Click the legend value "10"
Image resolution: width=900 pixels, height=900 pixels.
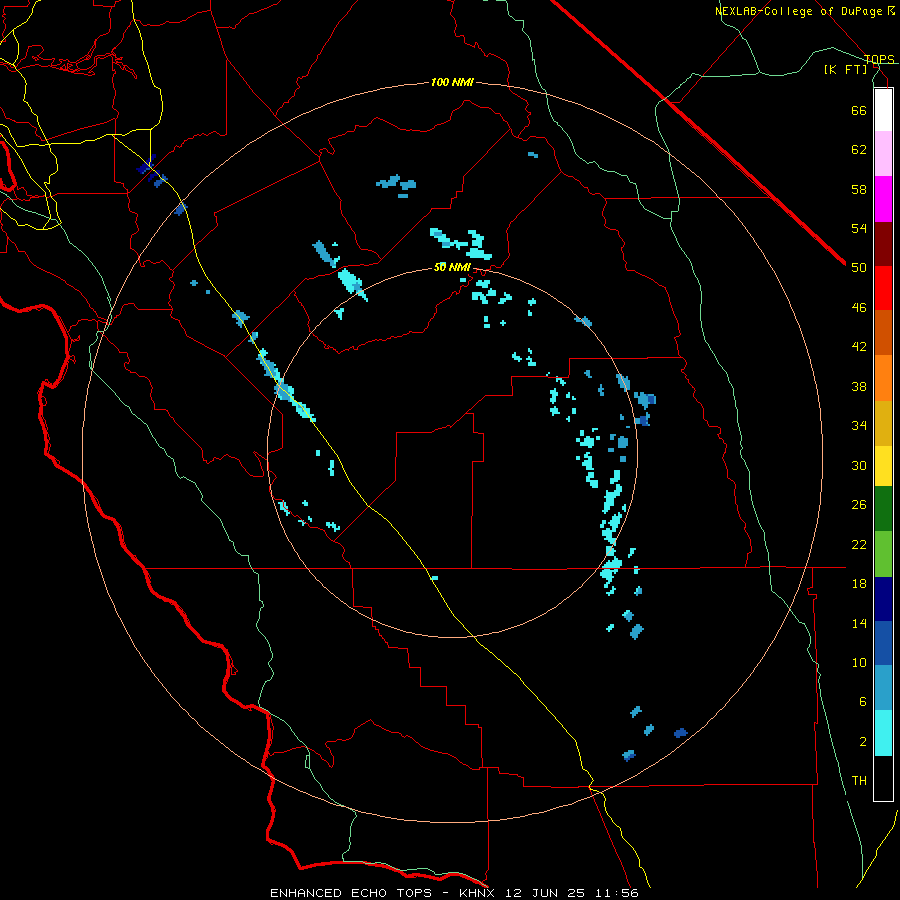859,662
